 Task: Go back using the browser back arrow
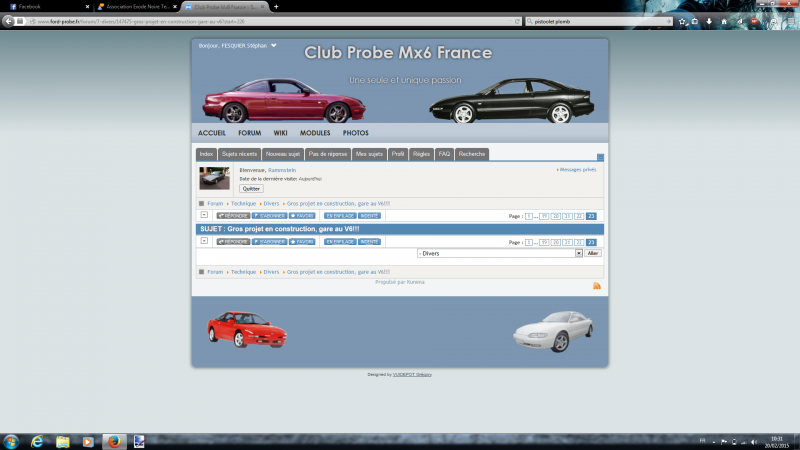click(8, 21)
